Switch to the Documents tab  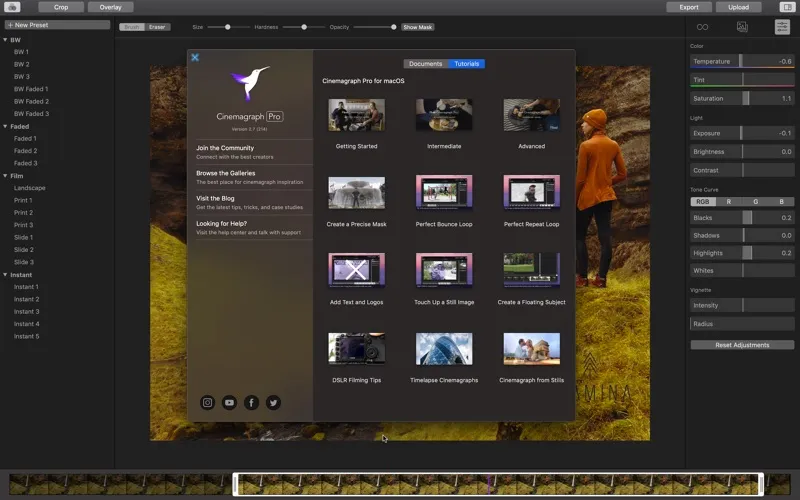point(426,64)
